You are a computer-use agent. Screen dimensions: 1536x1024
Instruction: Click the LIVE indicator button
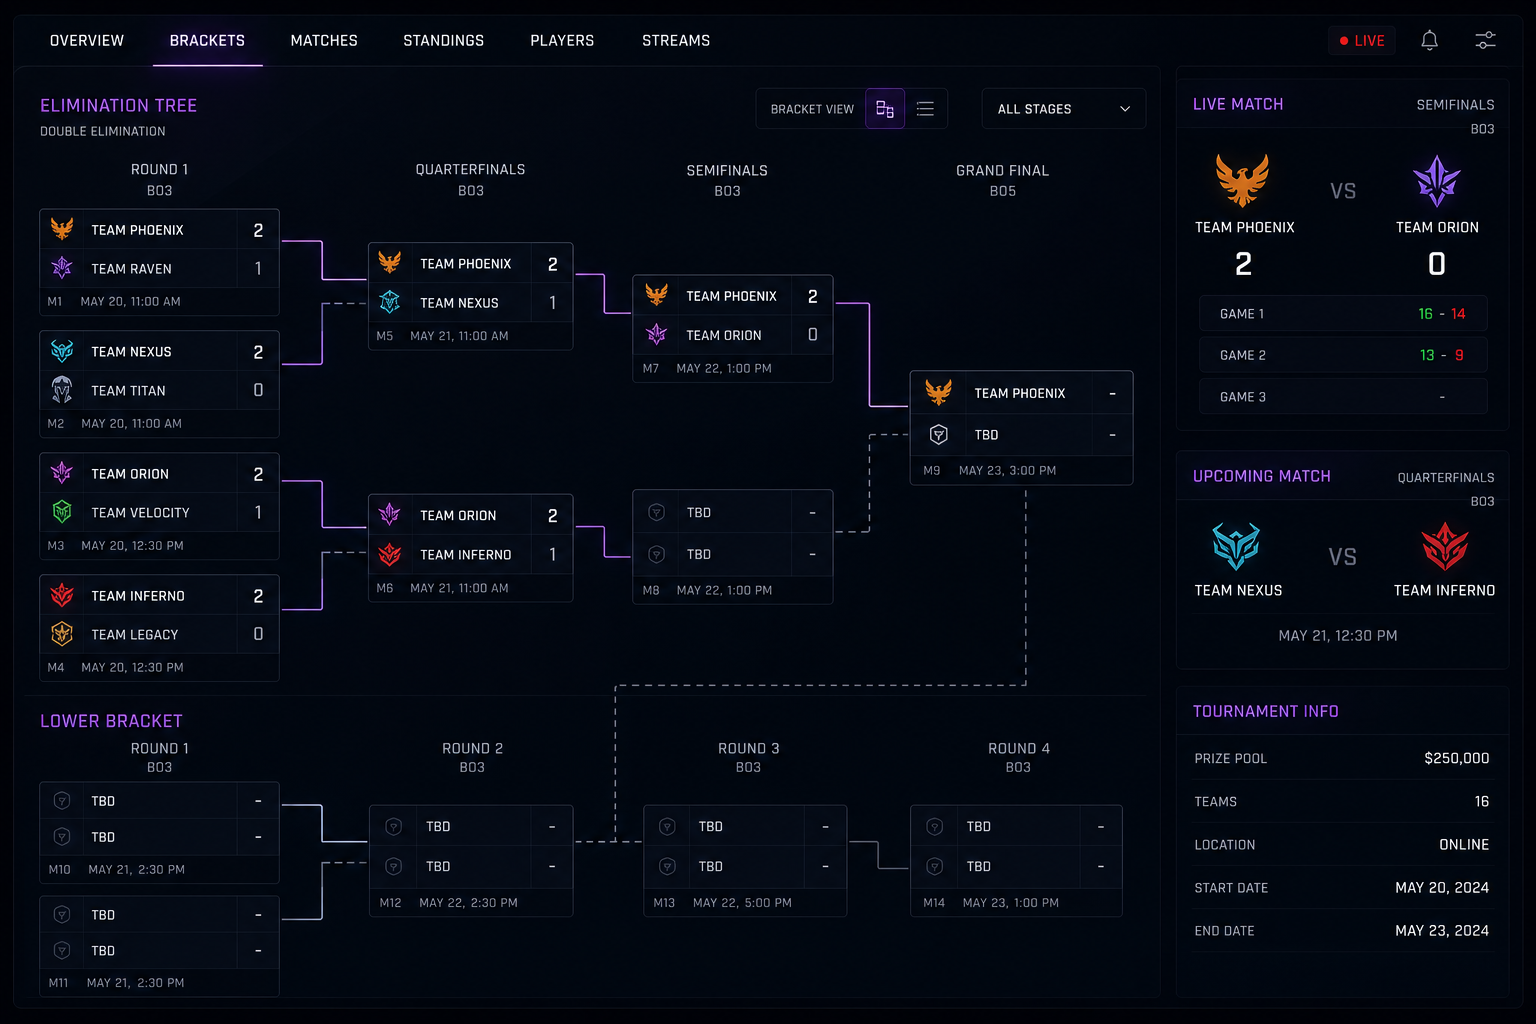click(1362, 41)
